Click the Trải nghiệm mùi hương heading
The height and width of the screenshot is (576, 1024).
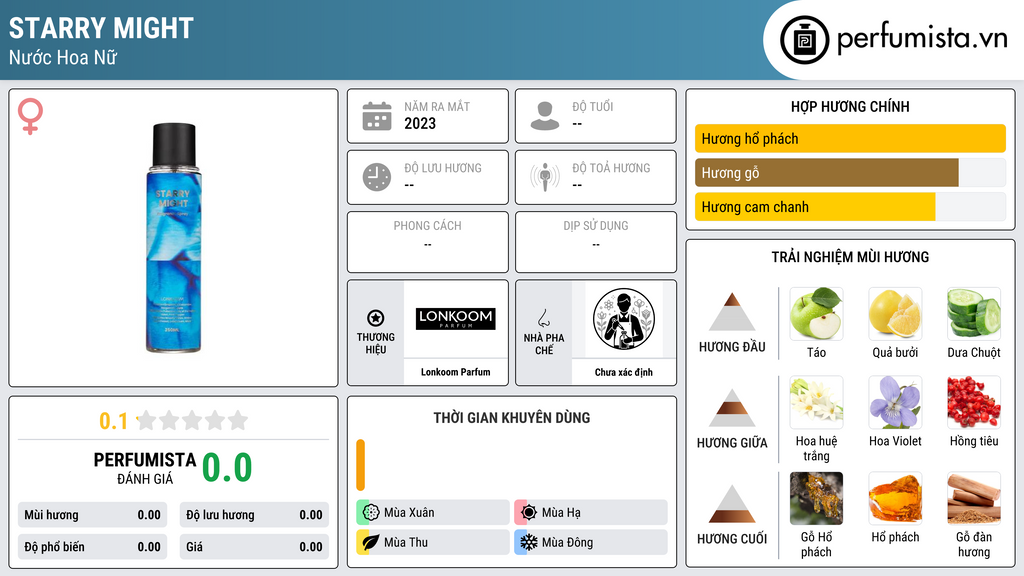point(850,257)
